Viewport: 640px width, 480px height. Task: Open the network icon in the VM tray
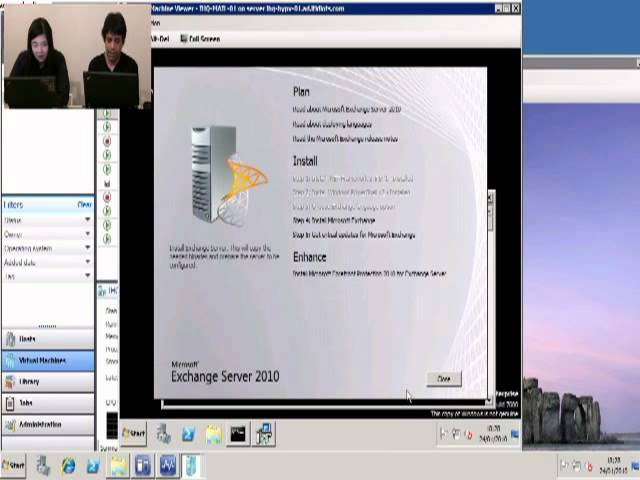[x=456, y=434]
